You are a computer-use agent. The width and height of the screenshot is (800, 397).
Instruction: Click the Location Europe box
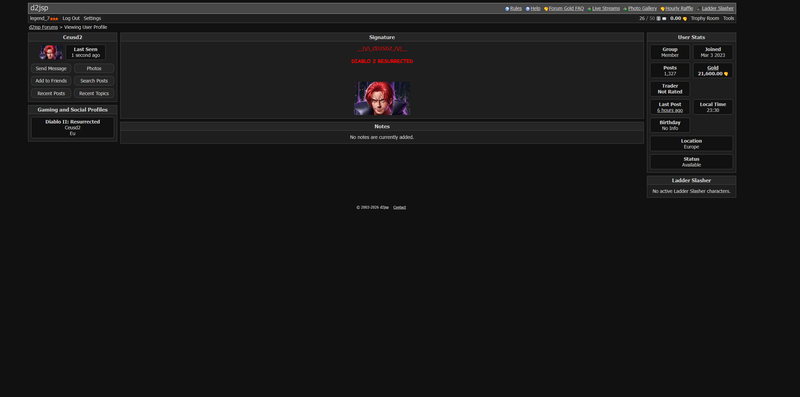click(x=691, y=143)
